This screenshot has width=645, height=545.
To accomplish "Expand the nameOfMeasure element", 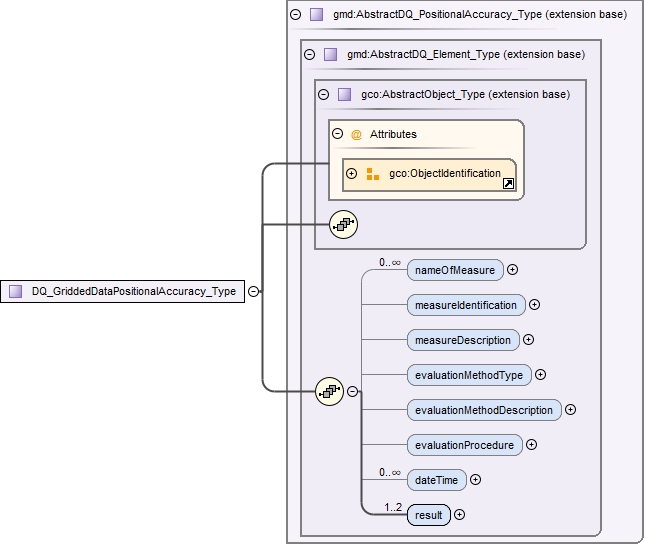I will tap(512, 269).
